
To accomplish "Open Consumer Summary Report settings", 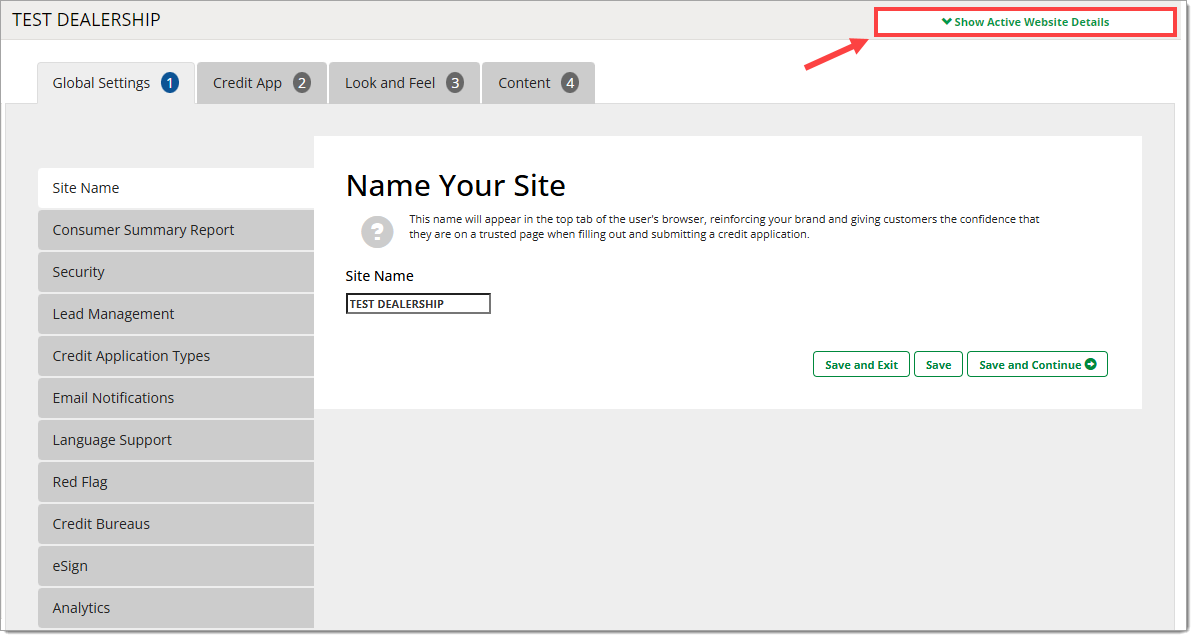I will tap(175, 230).
